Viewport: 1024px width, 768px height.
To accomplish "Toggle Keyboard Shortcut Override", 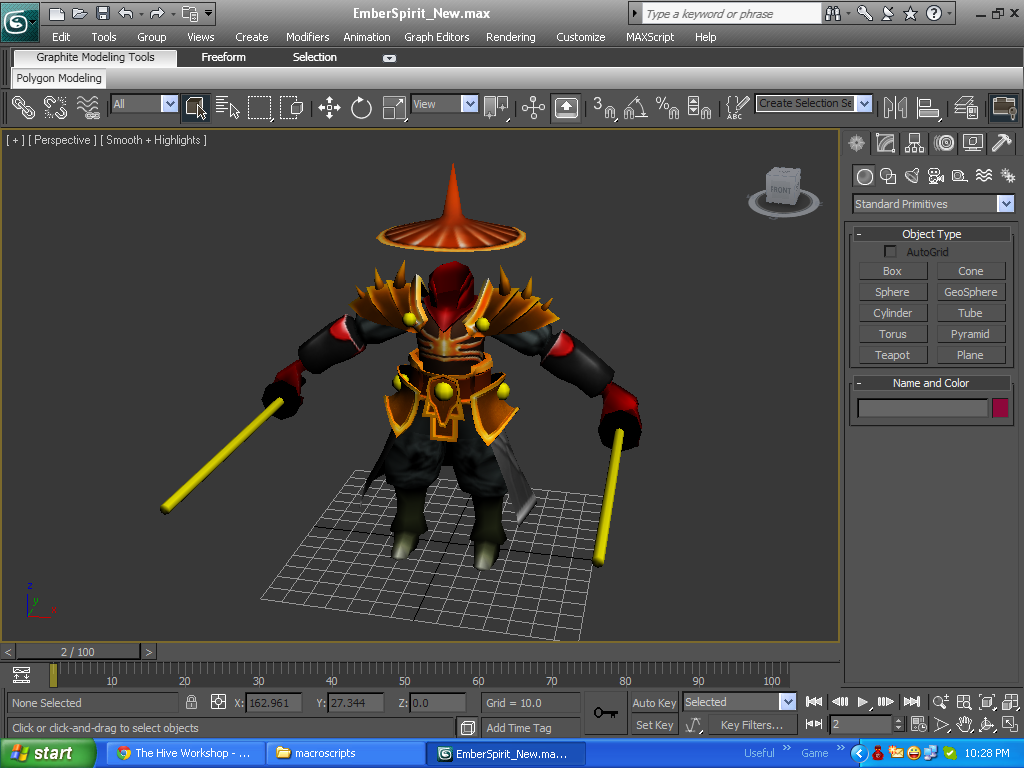I will pos(566,107).
